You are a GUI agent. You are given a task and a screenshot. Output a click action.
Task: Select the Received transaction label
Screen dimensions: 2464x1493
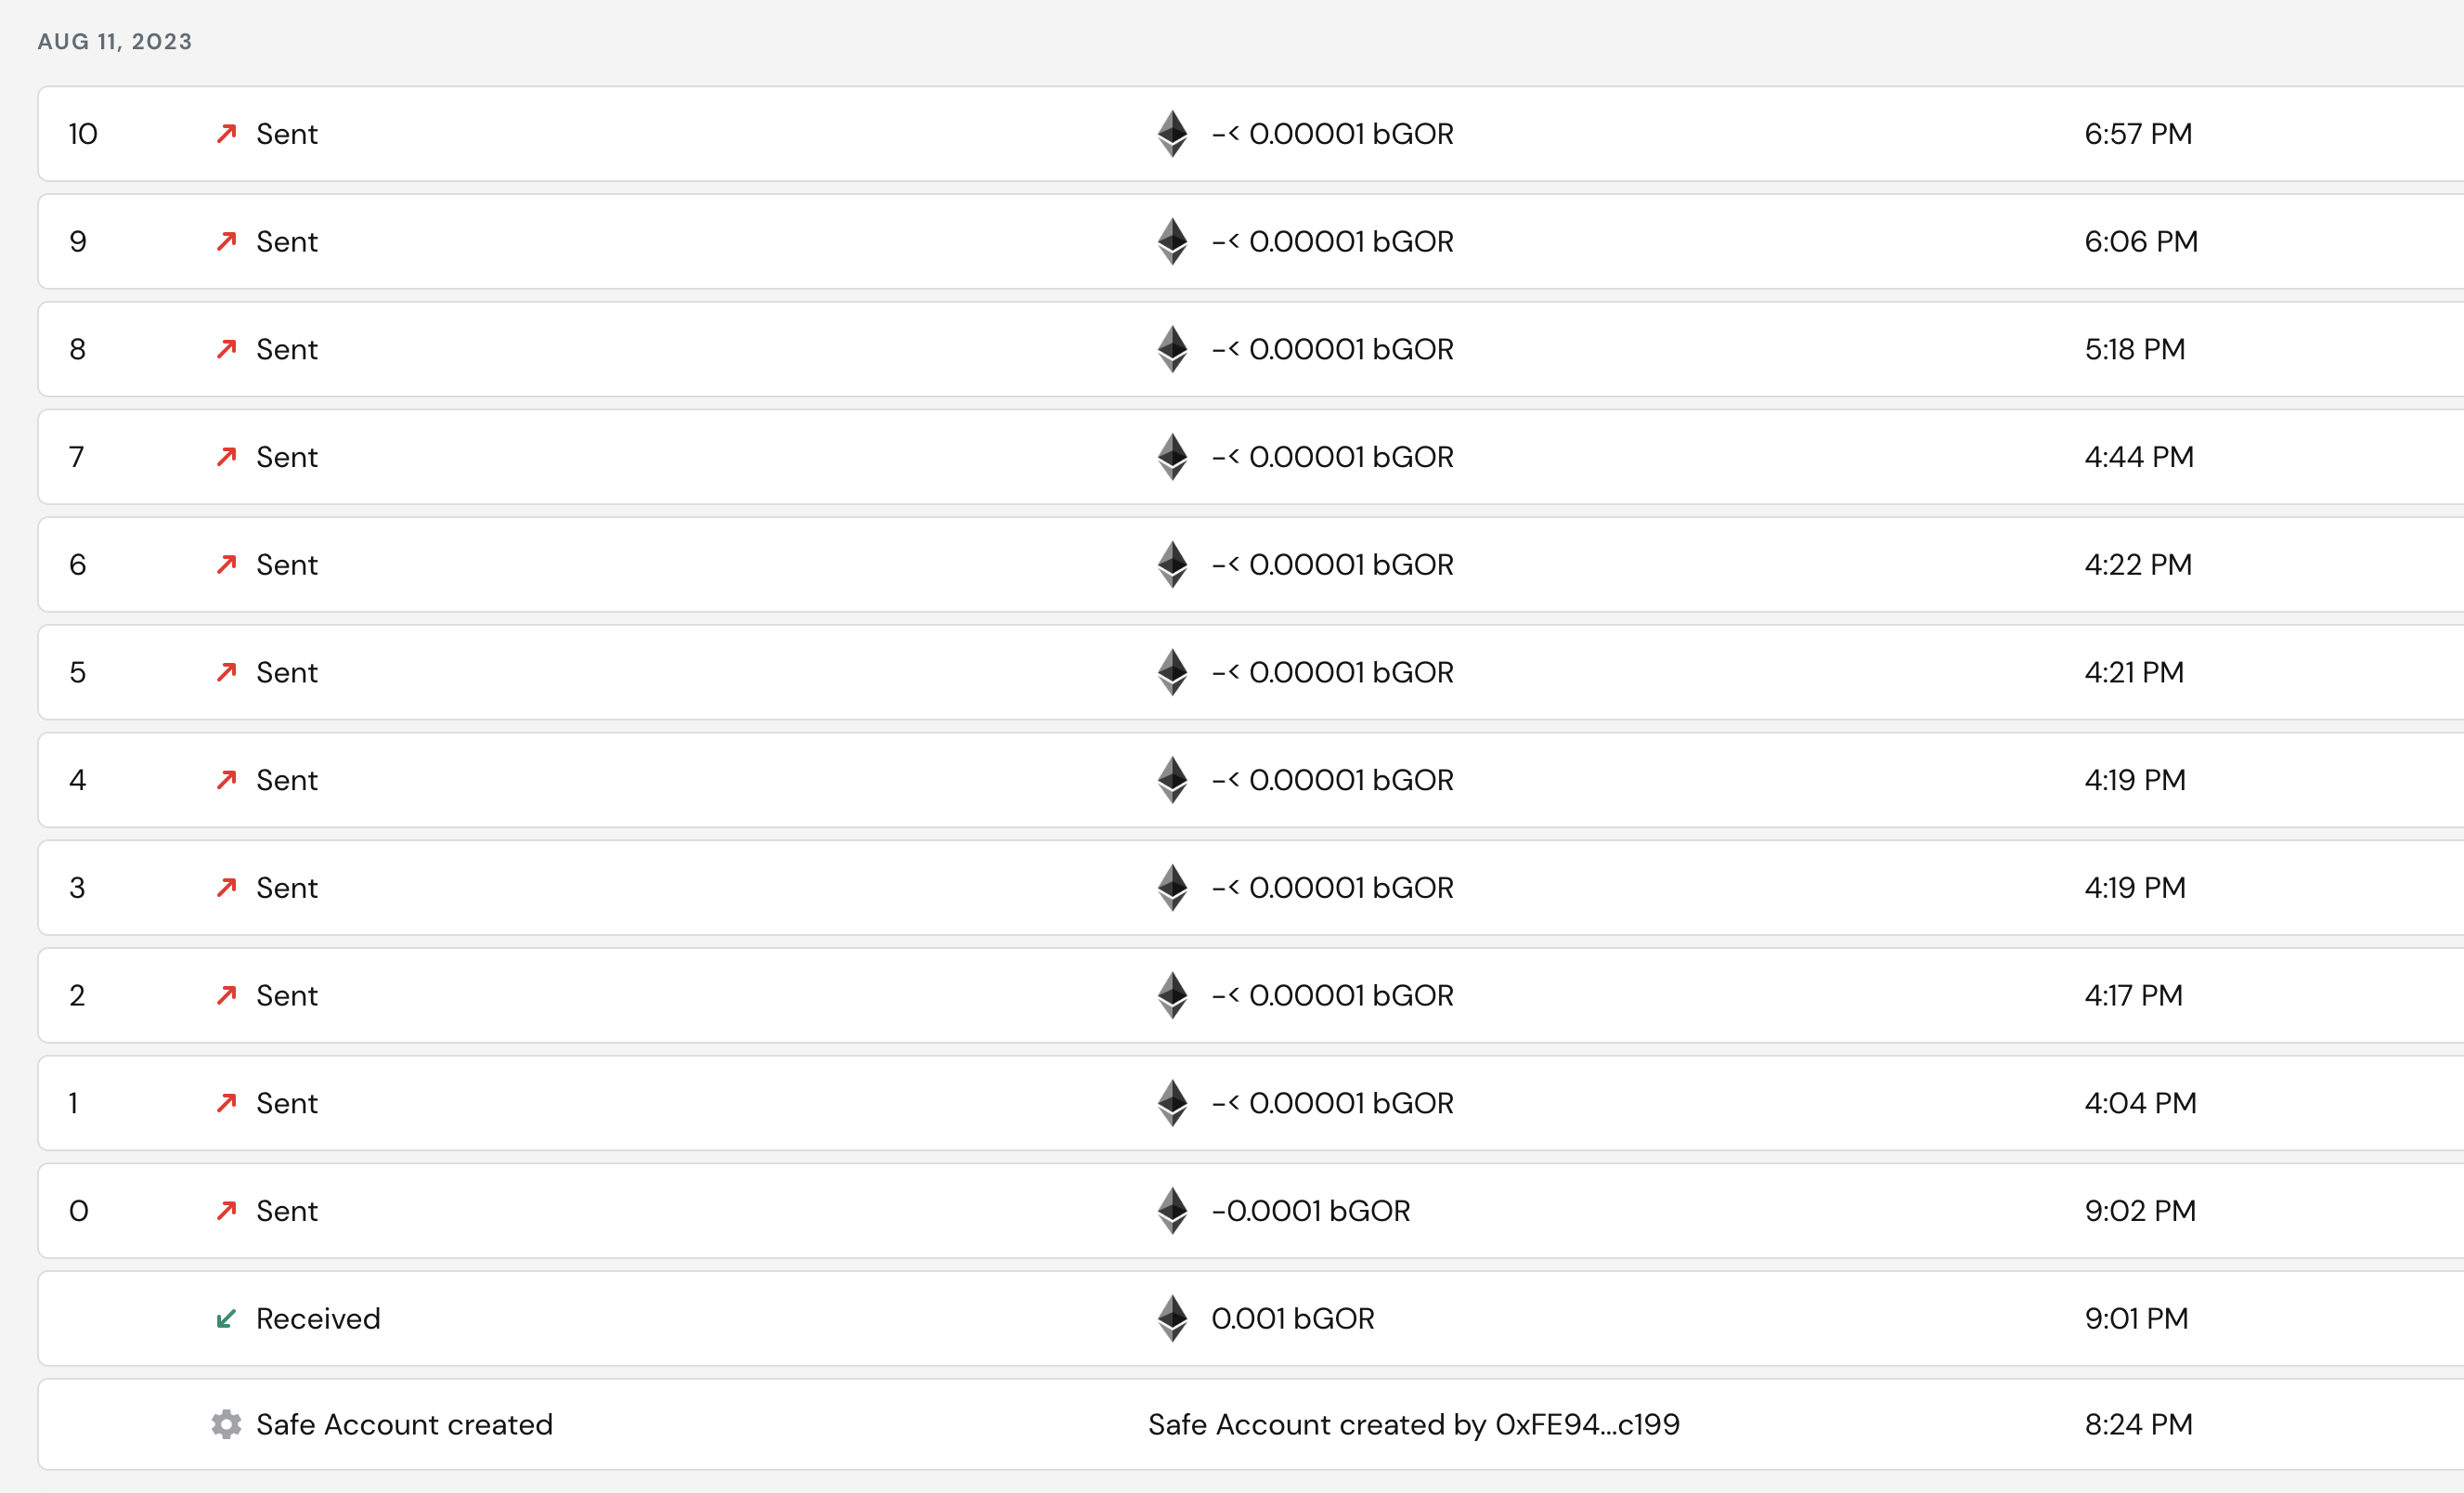point(318,1319)
